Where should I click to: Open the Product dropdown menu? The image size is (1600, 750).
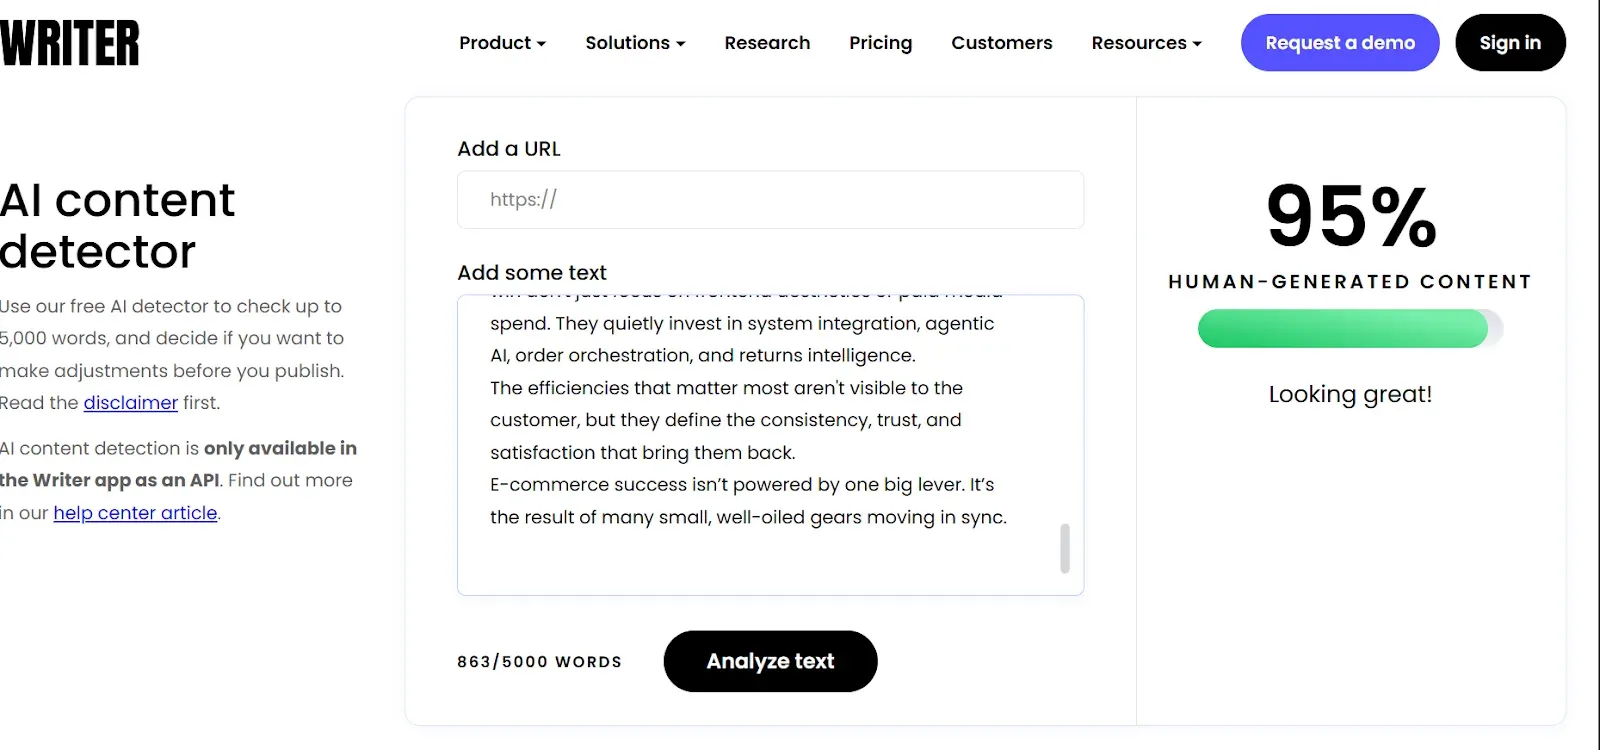click(495, 42)
